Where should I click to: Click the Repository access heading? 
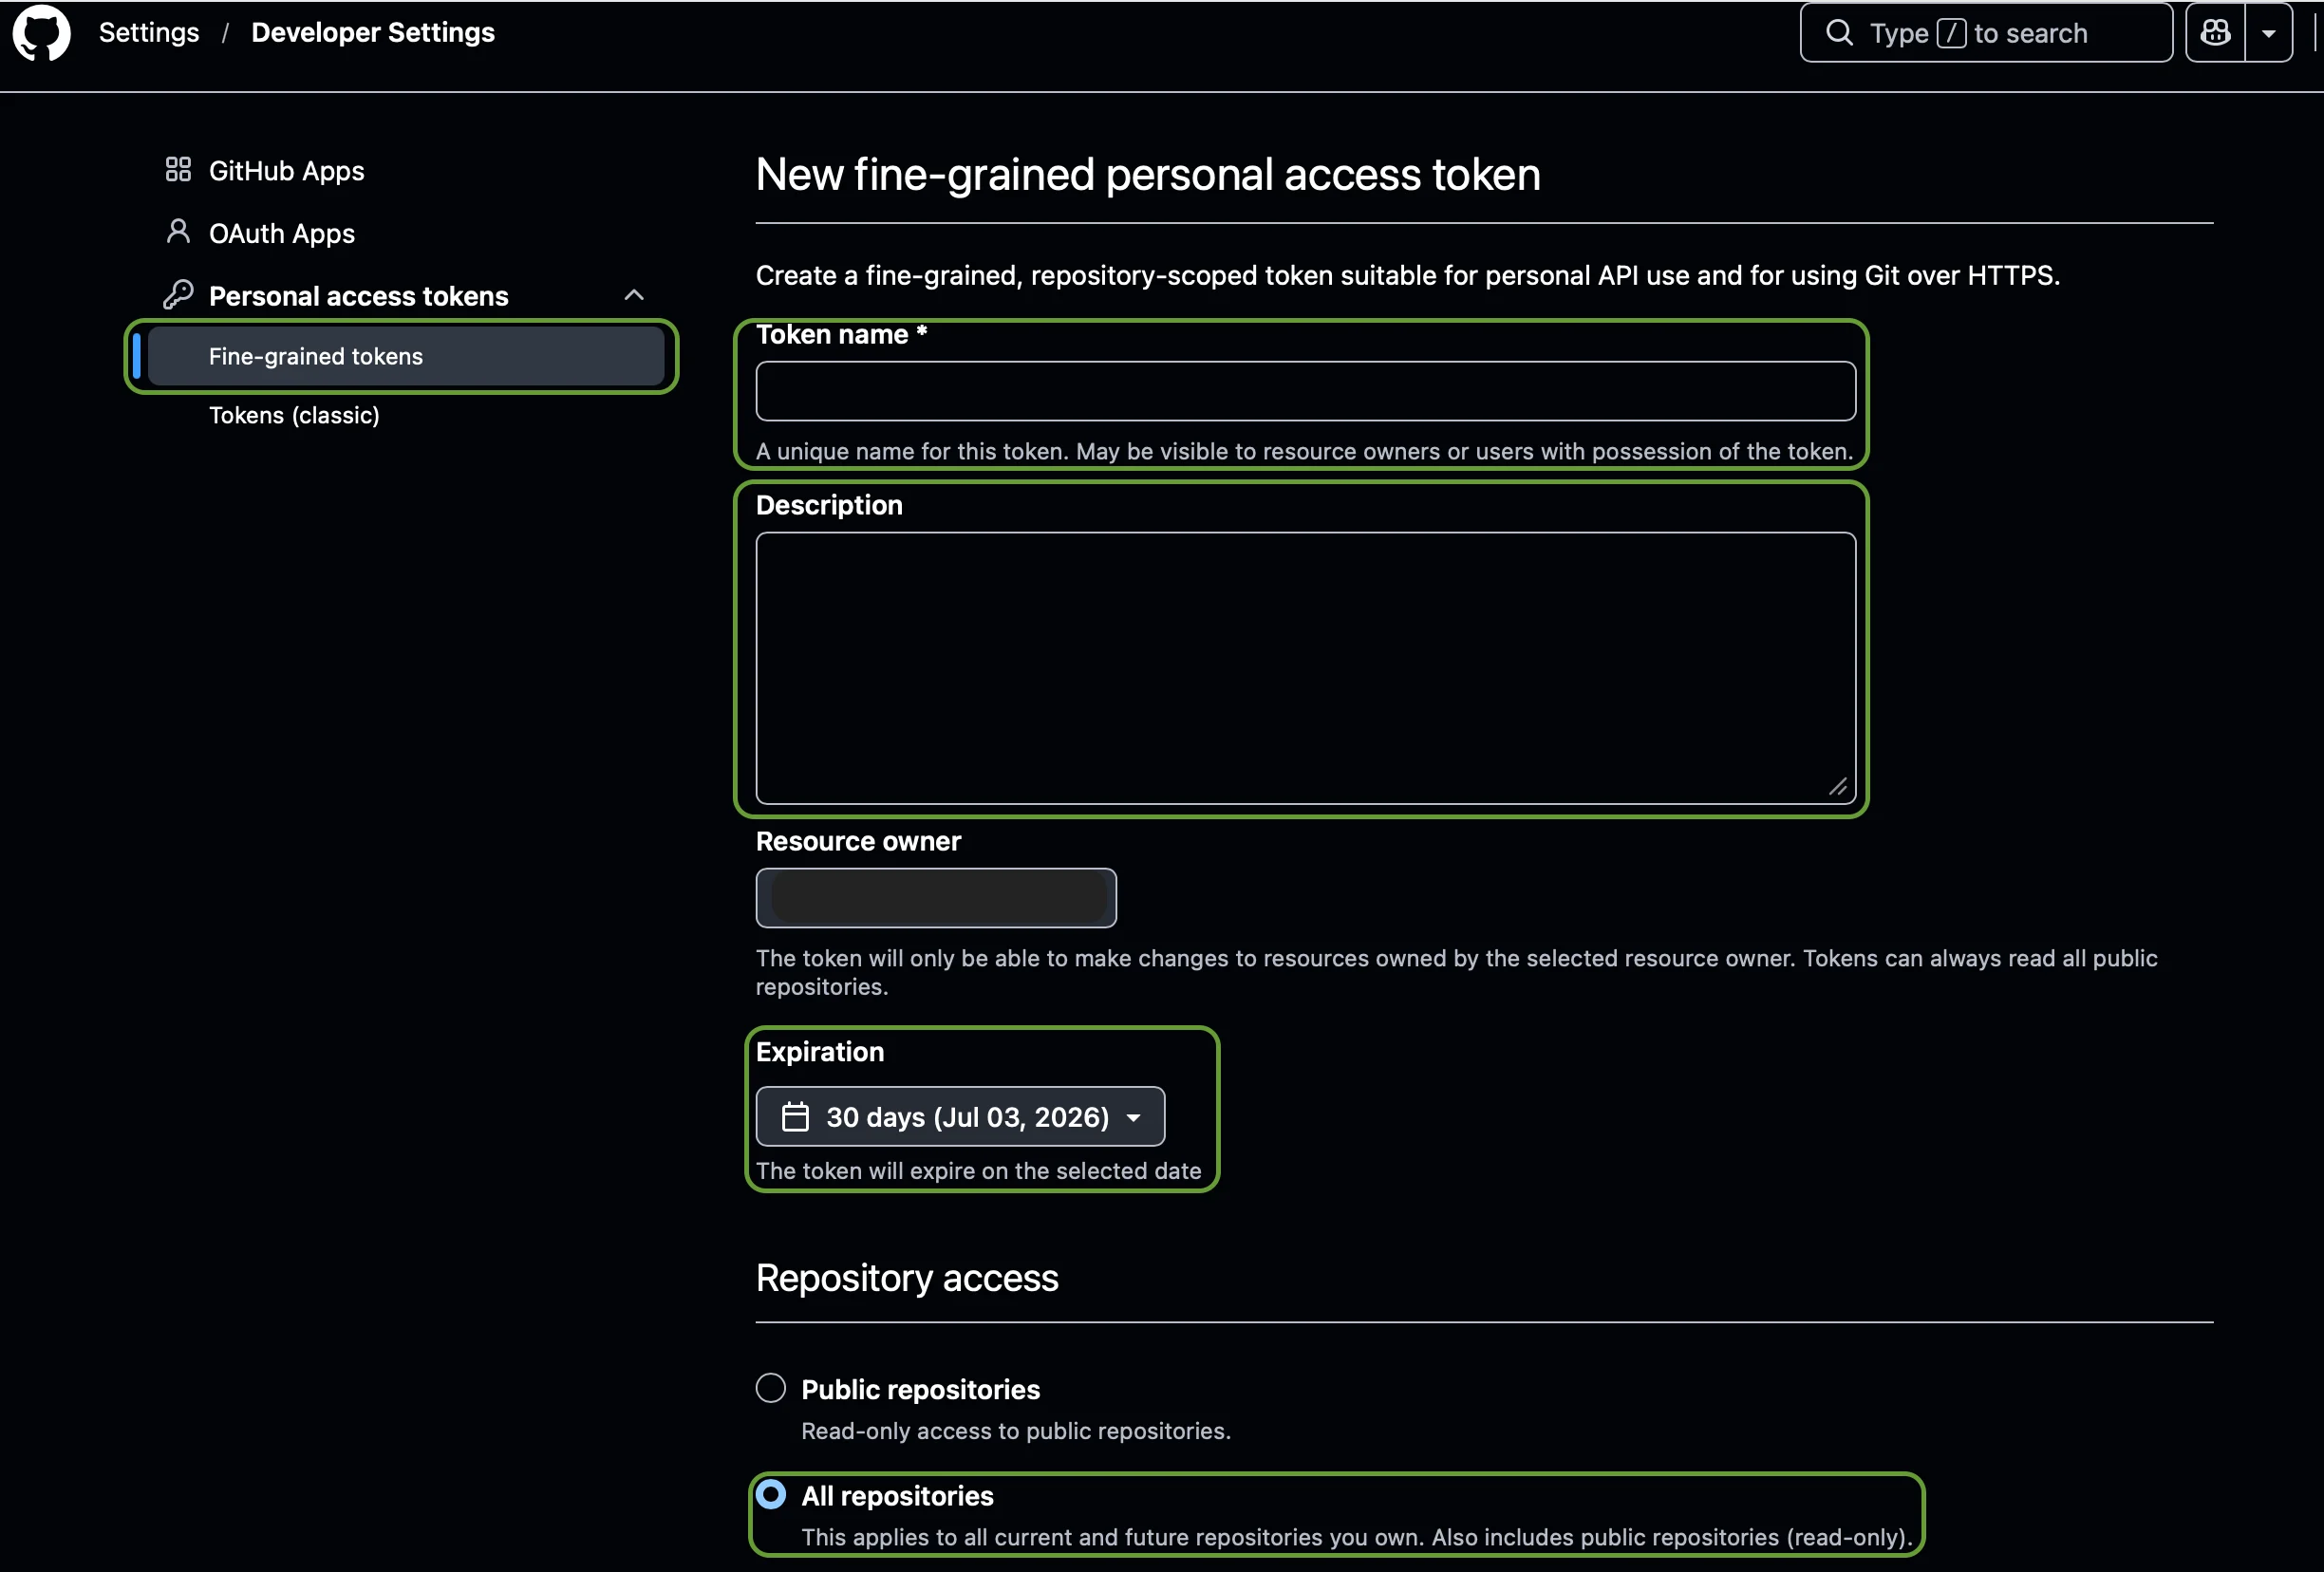(907, 1278)
